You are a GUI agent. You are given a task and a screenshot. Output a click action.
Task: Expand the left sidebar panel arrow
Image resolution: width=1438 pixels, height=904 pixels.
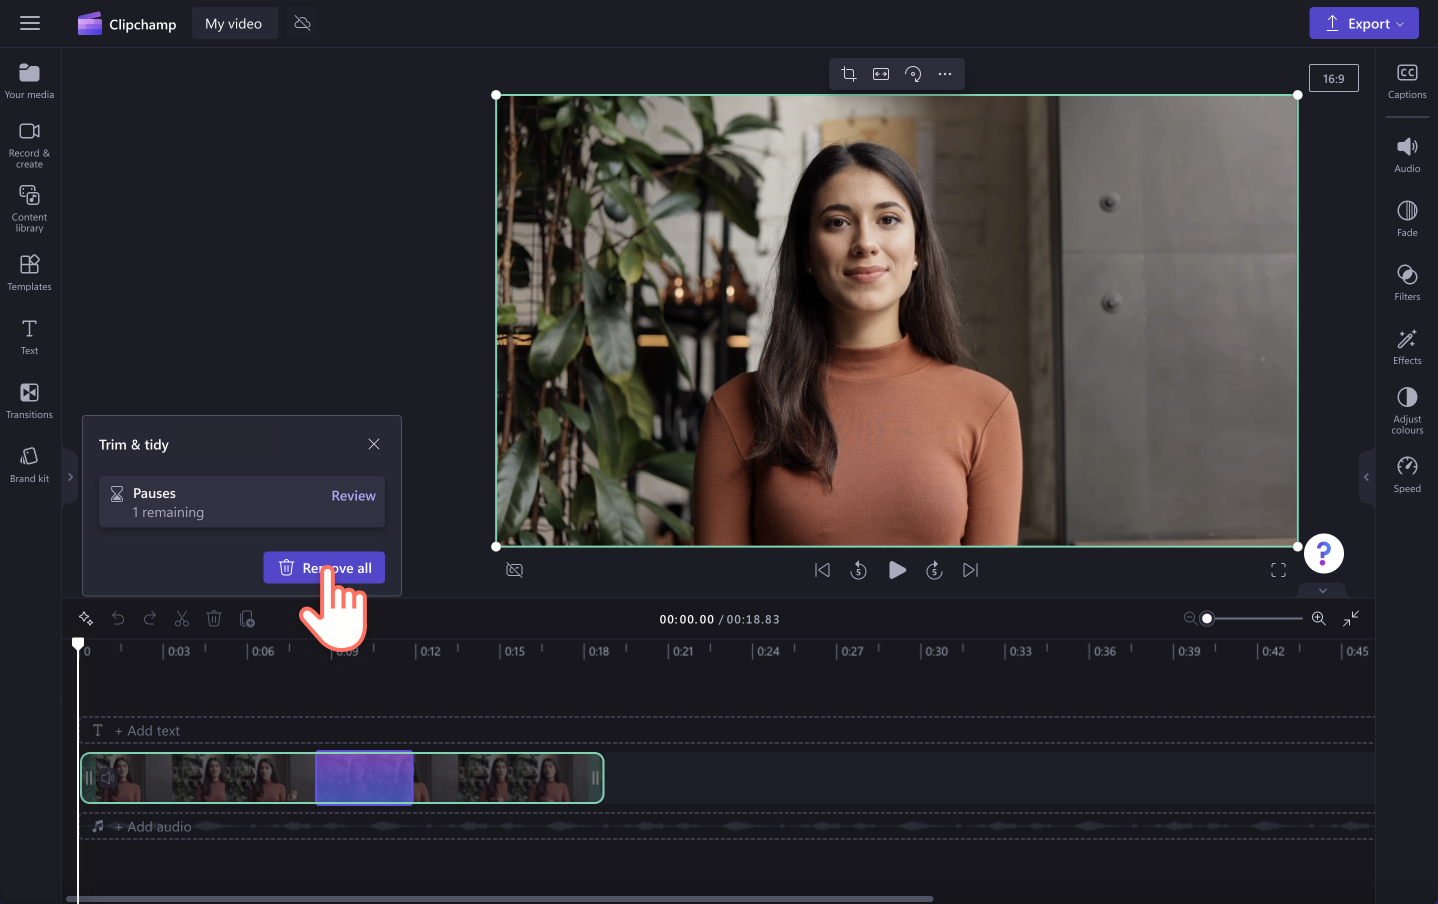[x=70, y=477]
